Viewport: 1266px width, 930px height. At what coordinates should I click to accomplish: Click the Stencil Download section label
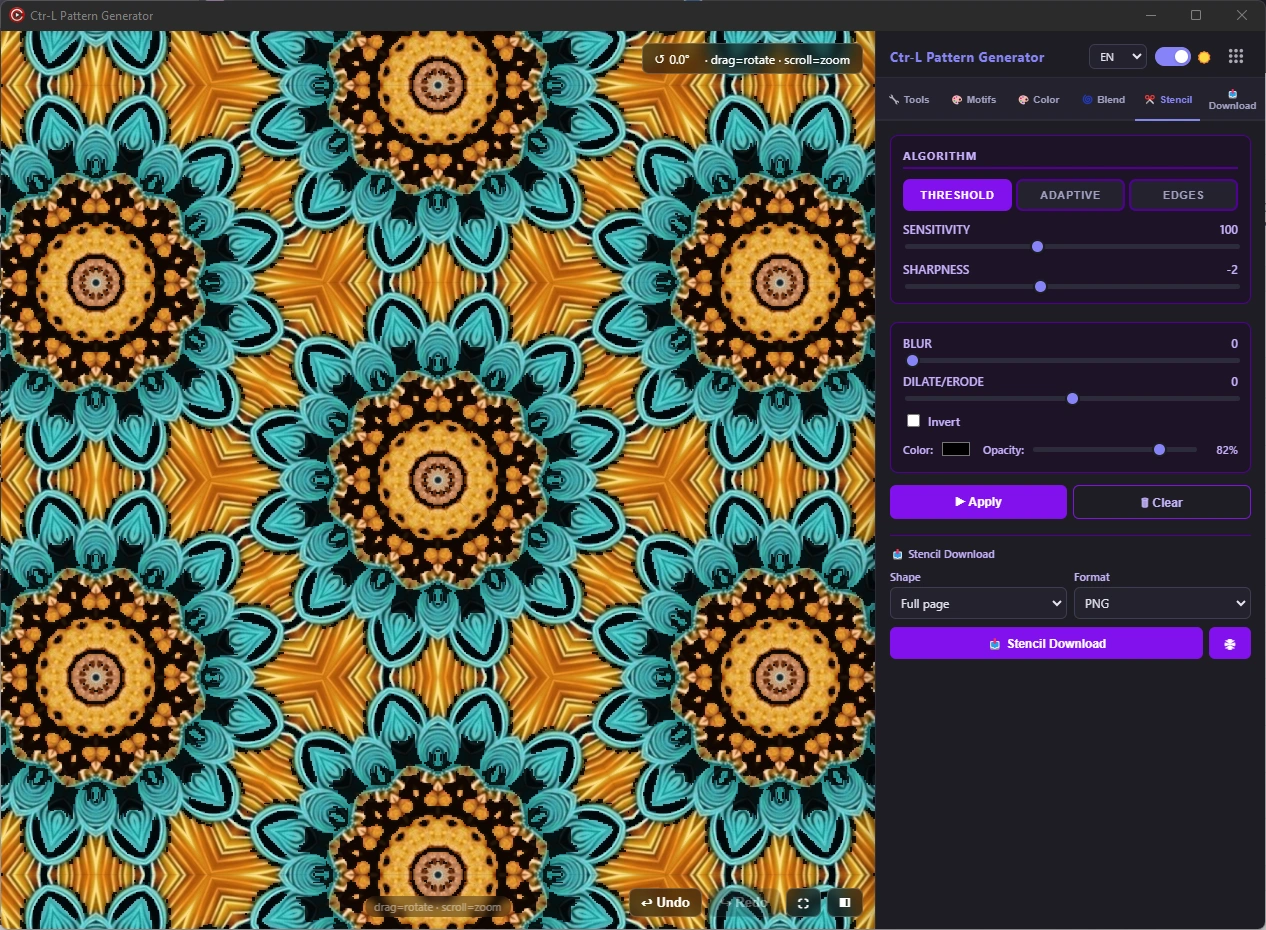click(x=943, y=554)
